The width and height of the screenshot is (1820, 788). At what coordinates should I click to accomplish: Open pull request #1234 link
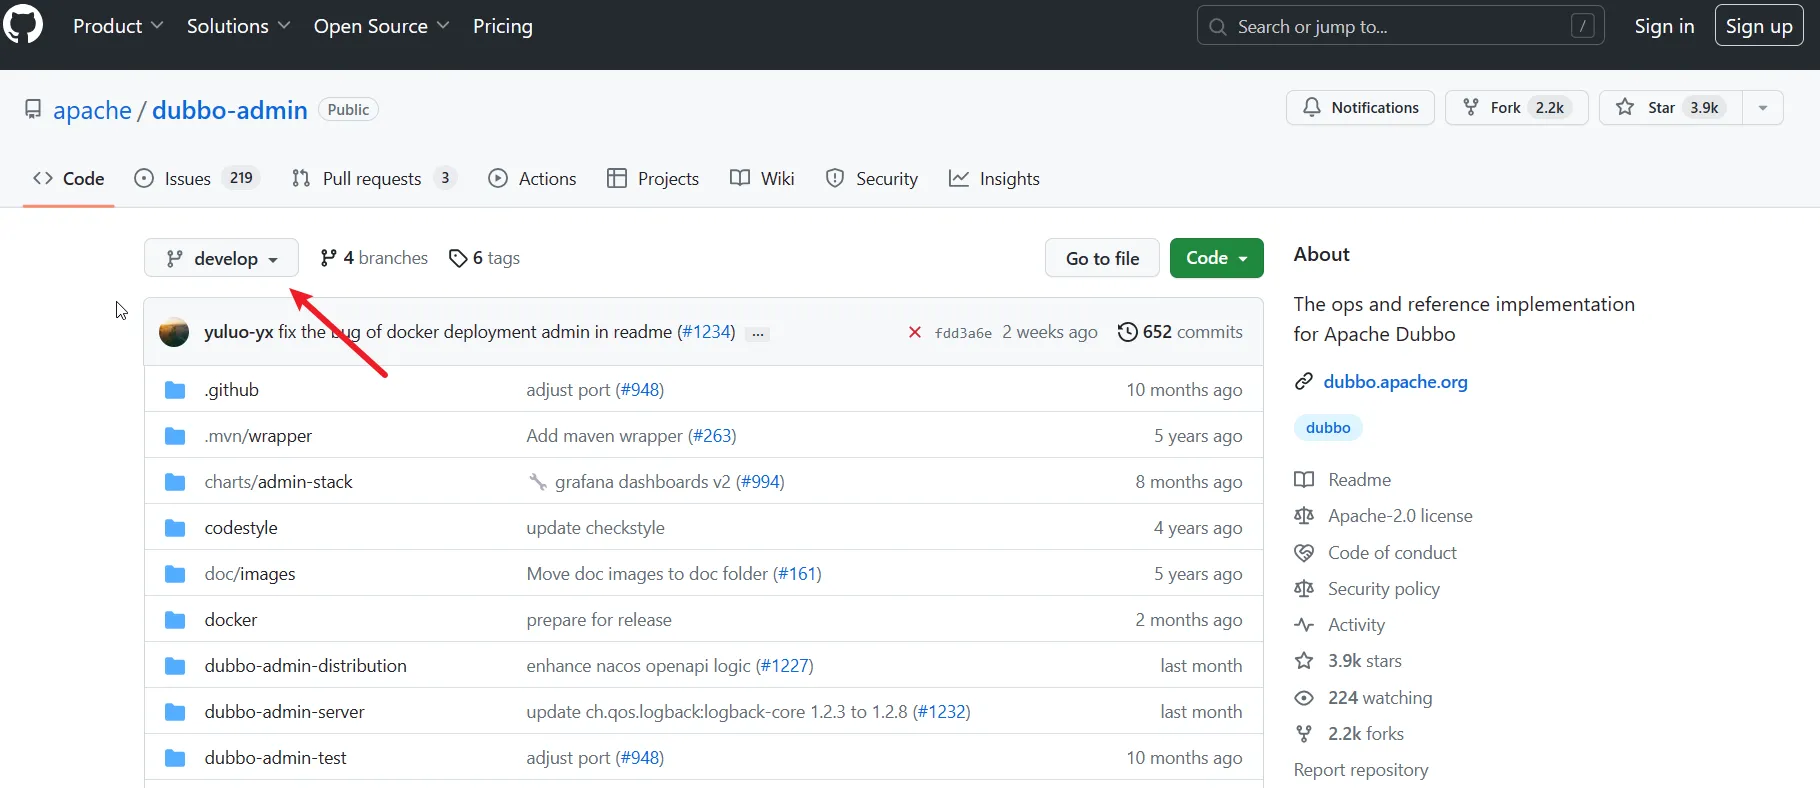coord(708,332)
